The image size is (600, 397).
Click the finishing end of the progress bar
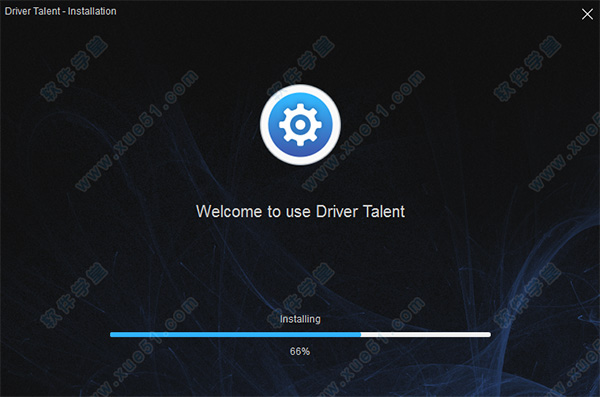click(x=489, y=335)
